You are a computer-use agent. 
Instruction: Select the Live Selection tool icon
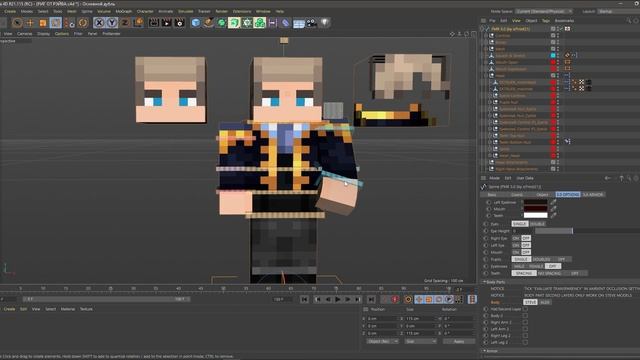(x=17, y=23)
